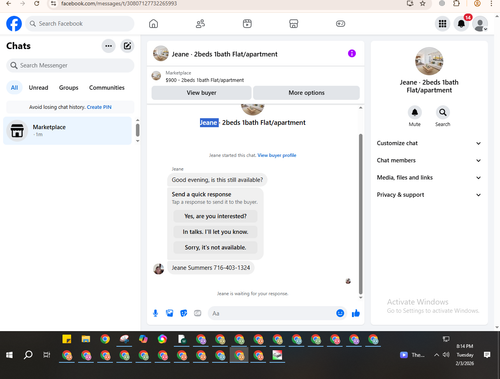Screen dimensions: 500x379
Task: Click the chat list scrollbar thumb
Action: pos(138,130)
